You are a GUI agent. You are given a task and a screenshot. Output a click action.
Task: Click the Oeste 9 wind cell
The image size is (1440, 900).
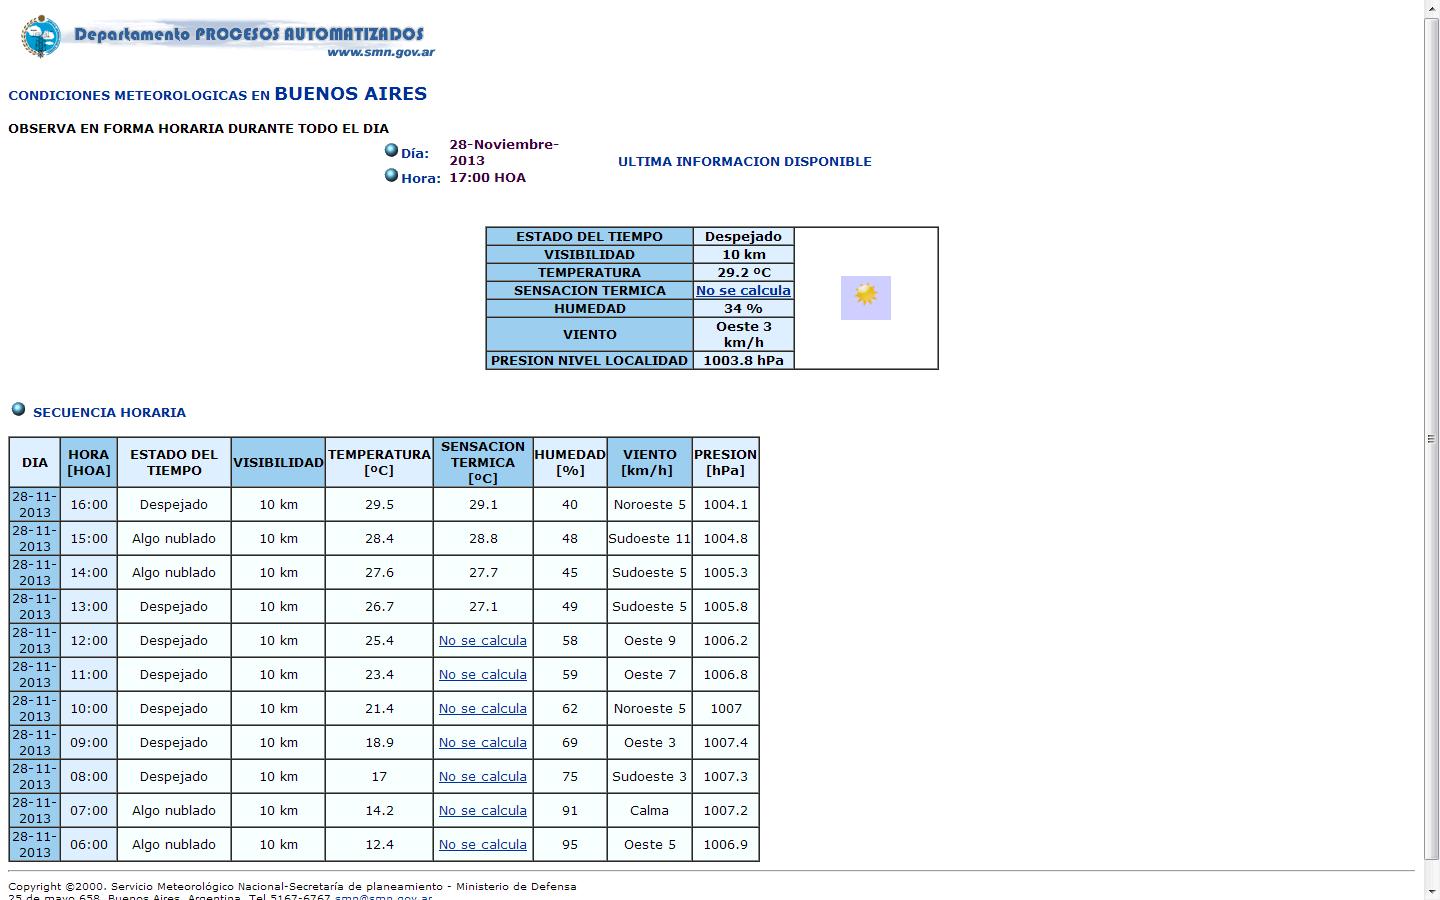(650, 640)
